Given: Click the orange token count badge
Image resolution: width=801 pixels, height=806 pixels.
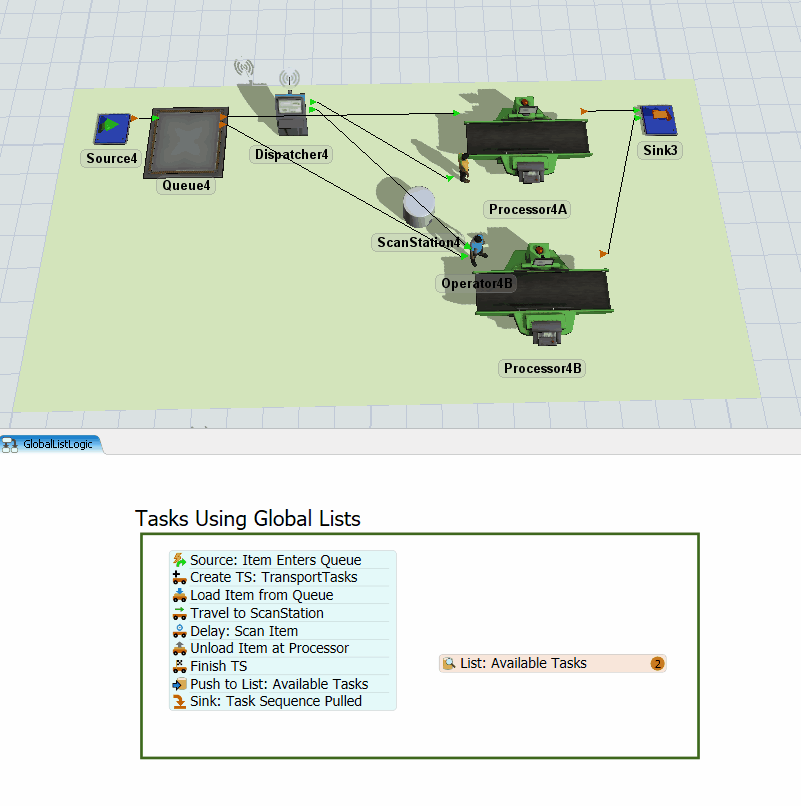Looking at the screenshot, I should [657, 663].
